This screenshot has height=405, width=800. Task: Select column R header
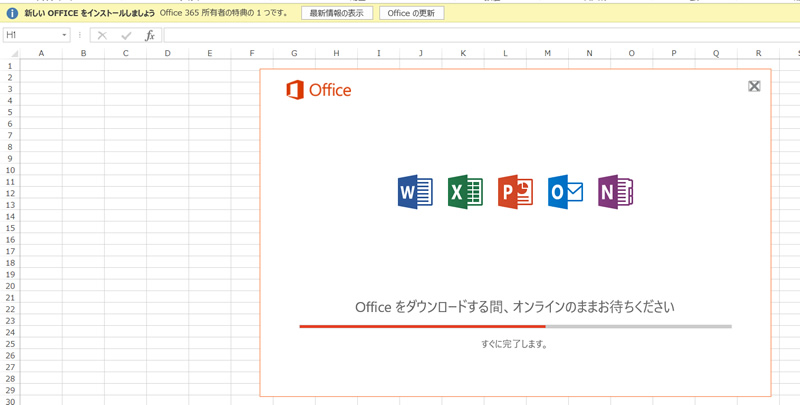[x=758, y=53]
